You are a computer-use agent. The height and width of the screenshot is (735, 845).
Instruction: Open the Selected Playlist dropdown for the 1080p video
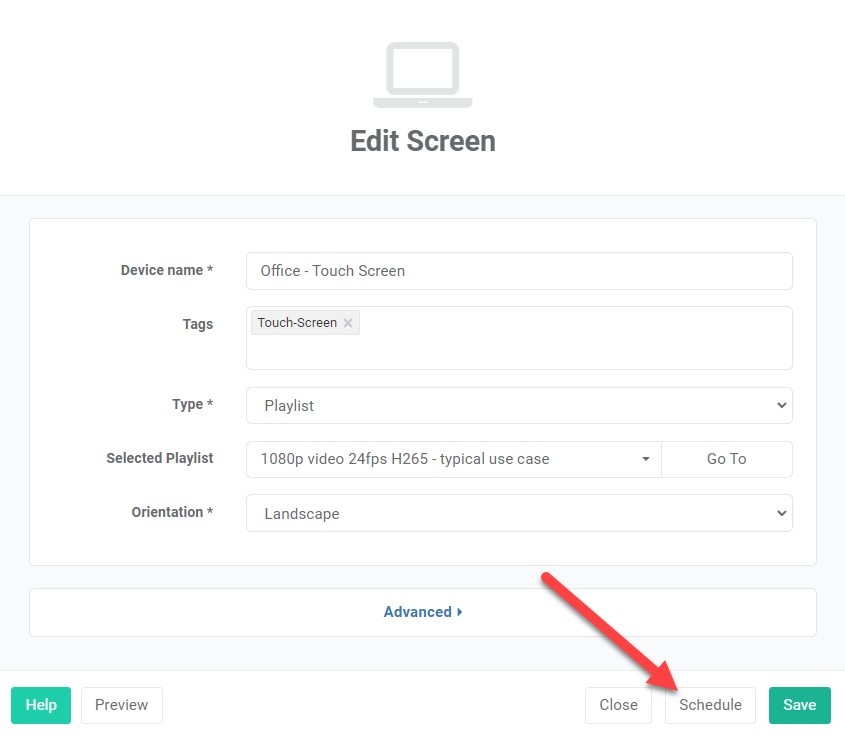tap(454, 459)
